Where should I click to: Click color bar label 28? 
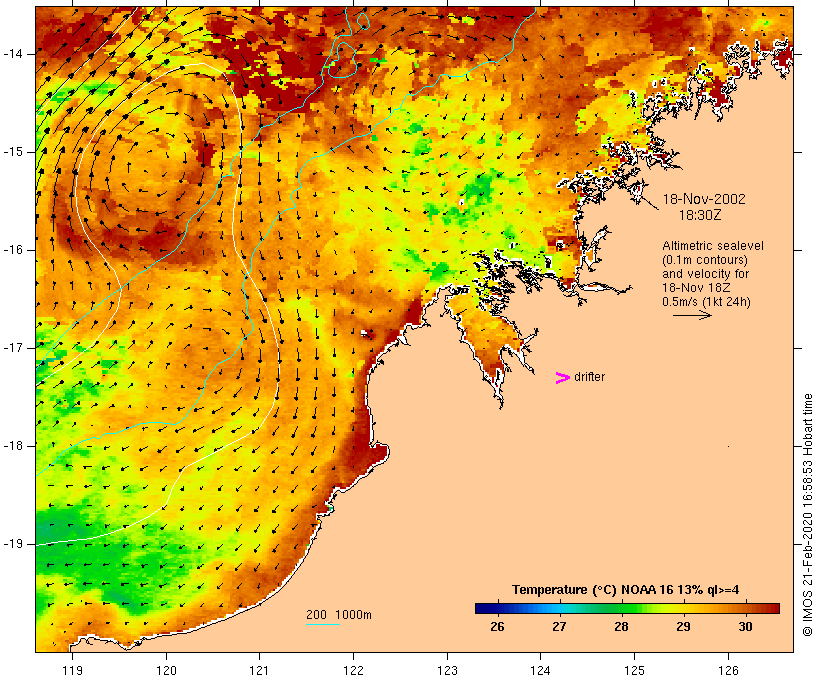(x=621, y=626)
